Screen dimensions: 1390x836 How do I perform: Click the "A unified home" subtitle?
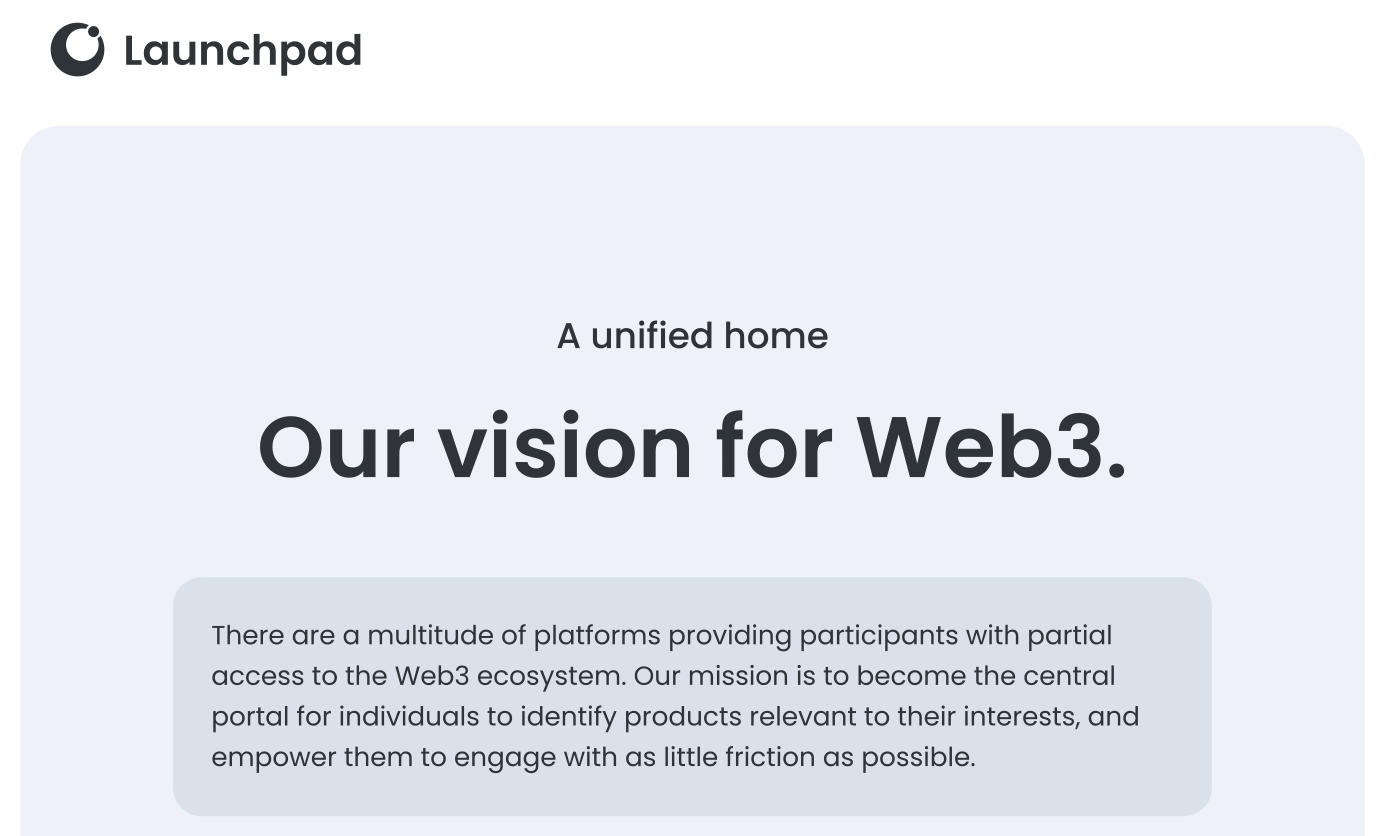click(x=692, y=336)
